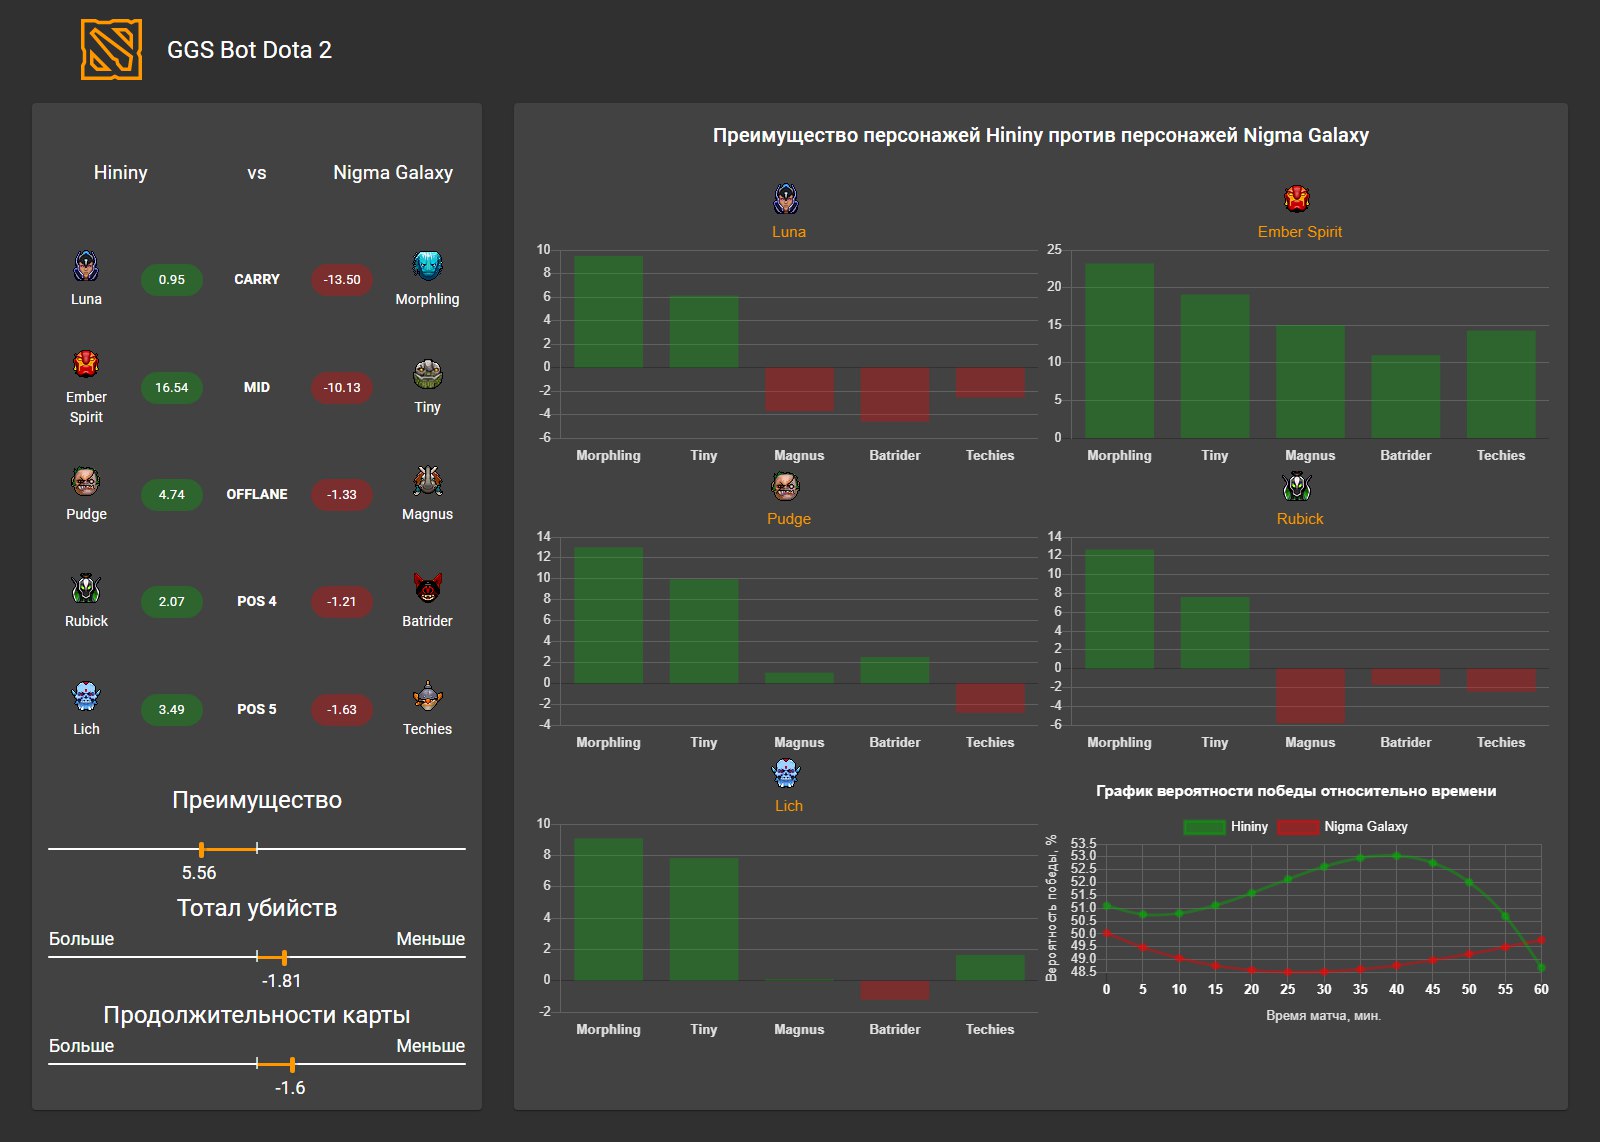Click the orange Rubick chart title
This screenshot has height=1142, width=1600.
[1299, 518]
